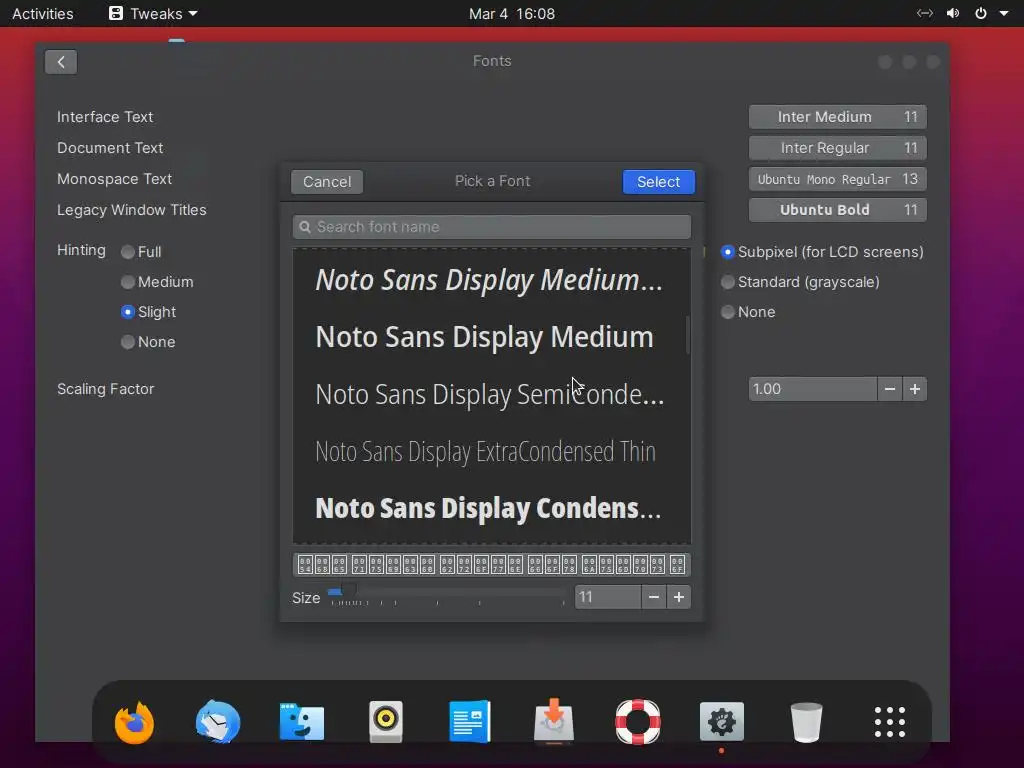Viewport: 1024px width, 768px height.
Task: Increase Scaling Factor with plus
Action: coord(914,389)
